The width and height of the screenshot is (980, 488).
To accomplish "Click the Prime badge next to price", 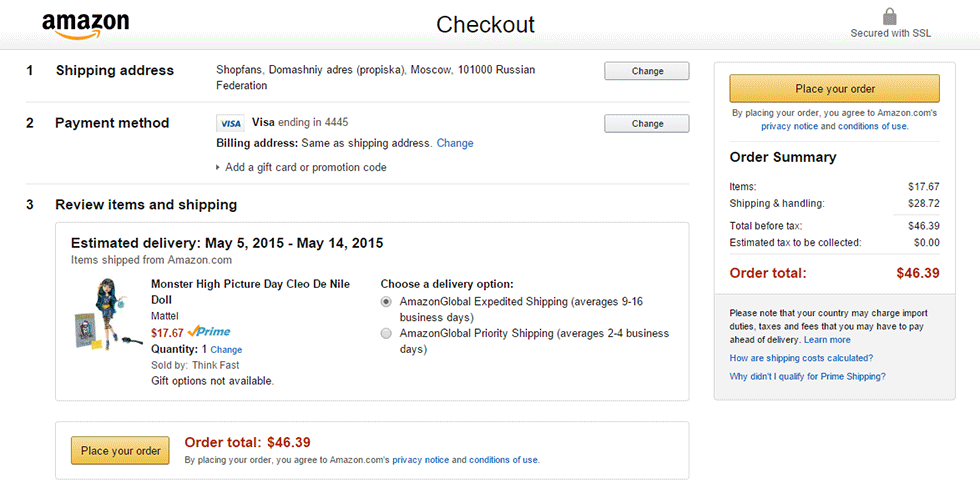I will [x=209, y=332].
